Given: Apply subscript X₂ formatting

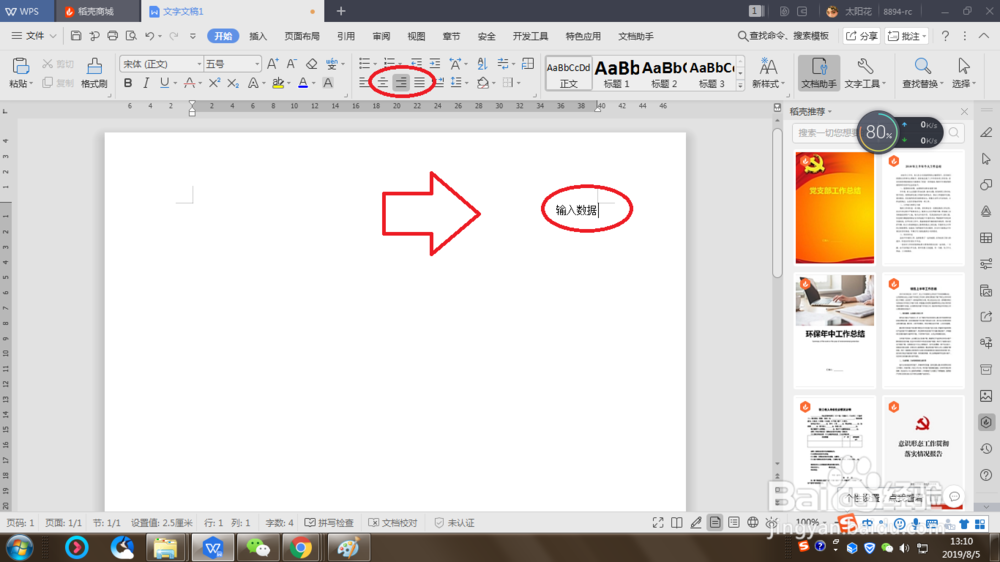Looking at the screenshot, I should (233, 83).
